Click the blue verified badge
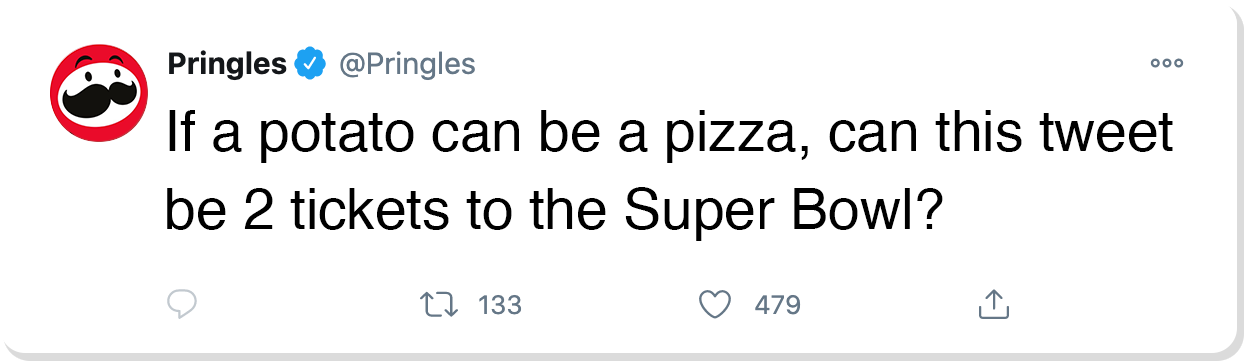The height and width of the screenshot is (361, 1244). pyautogui.click(x=311, y=65)
